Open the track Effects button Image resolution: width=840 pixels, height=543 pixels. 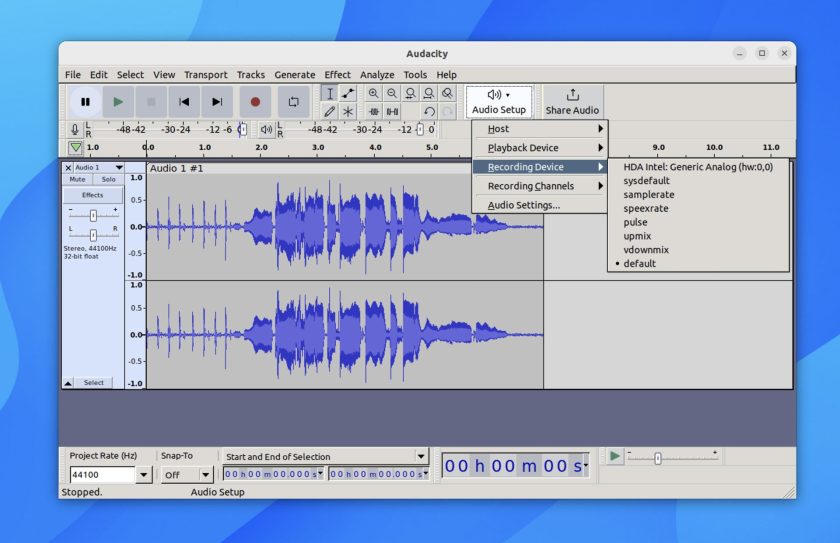tap(93, 195)
